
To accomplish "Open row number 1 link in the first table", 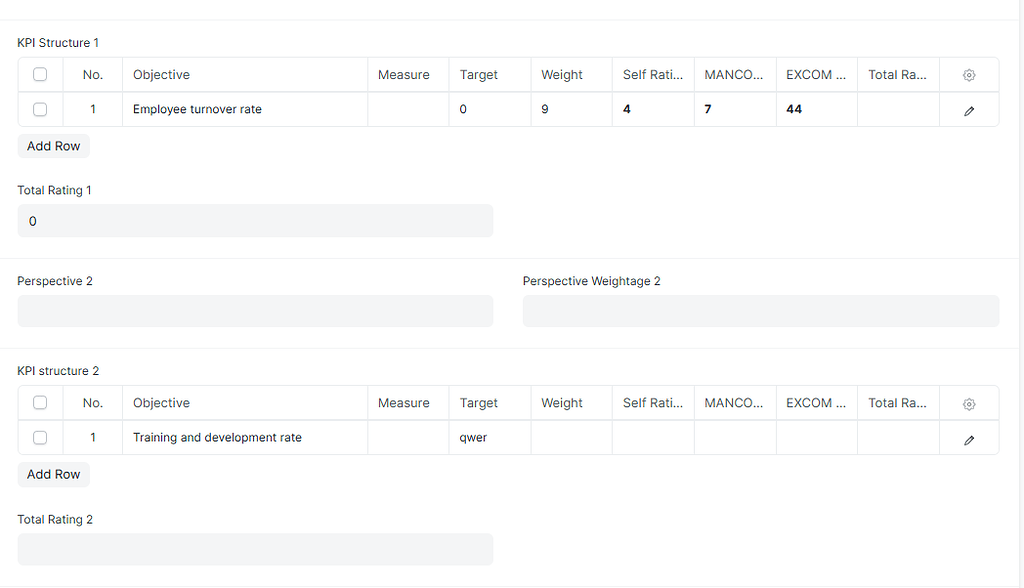I will (x=93, y=109).
